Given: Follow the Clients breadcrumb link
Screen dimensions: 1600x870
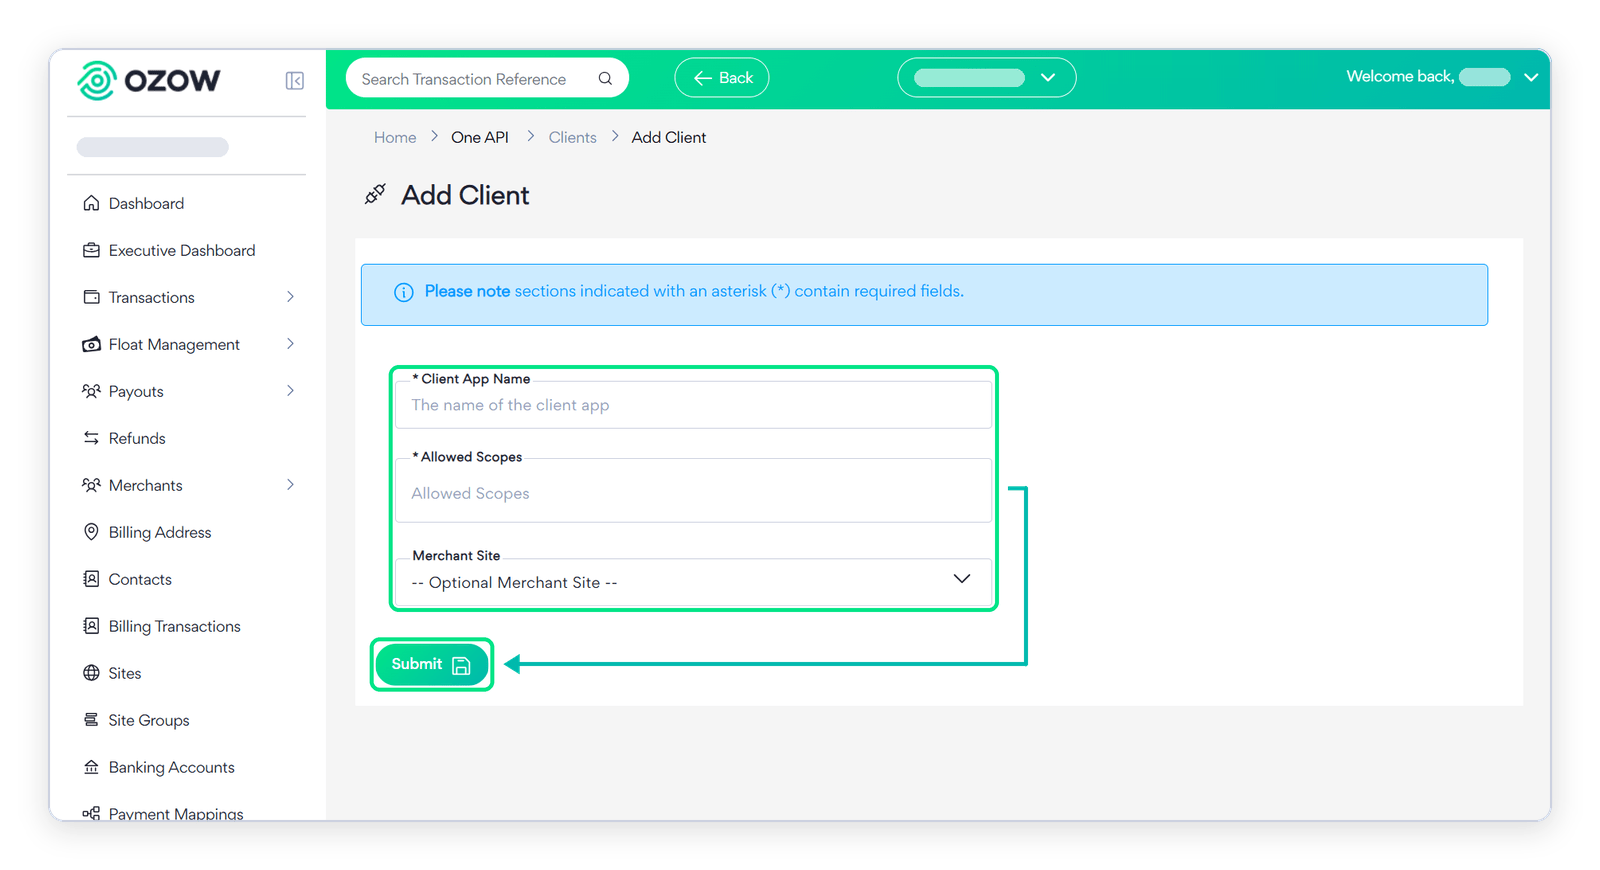Looking at the screenshot, I should point(573,138).
